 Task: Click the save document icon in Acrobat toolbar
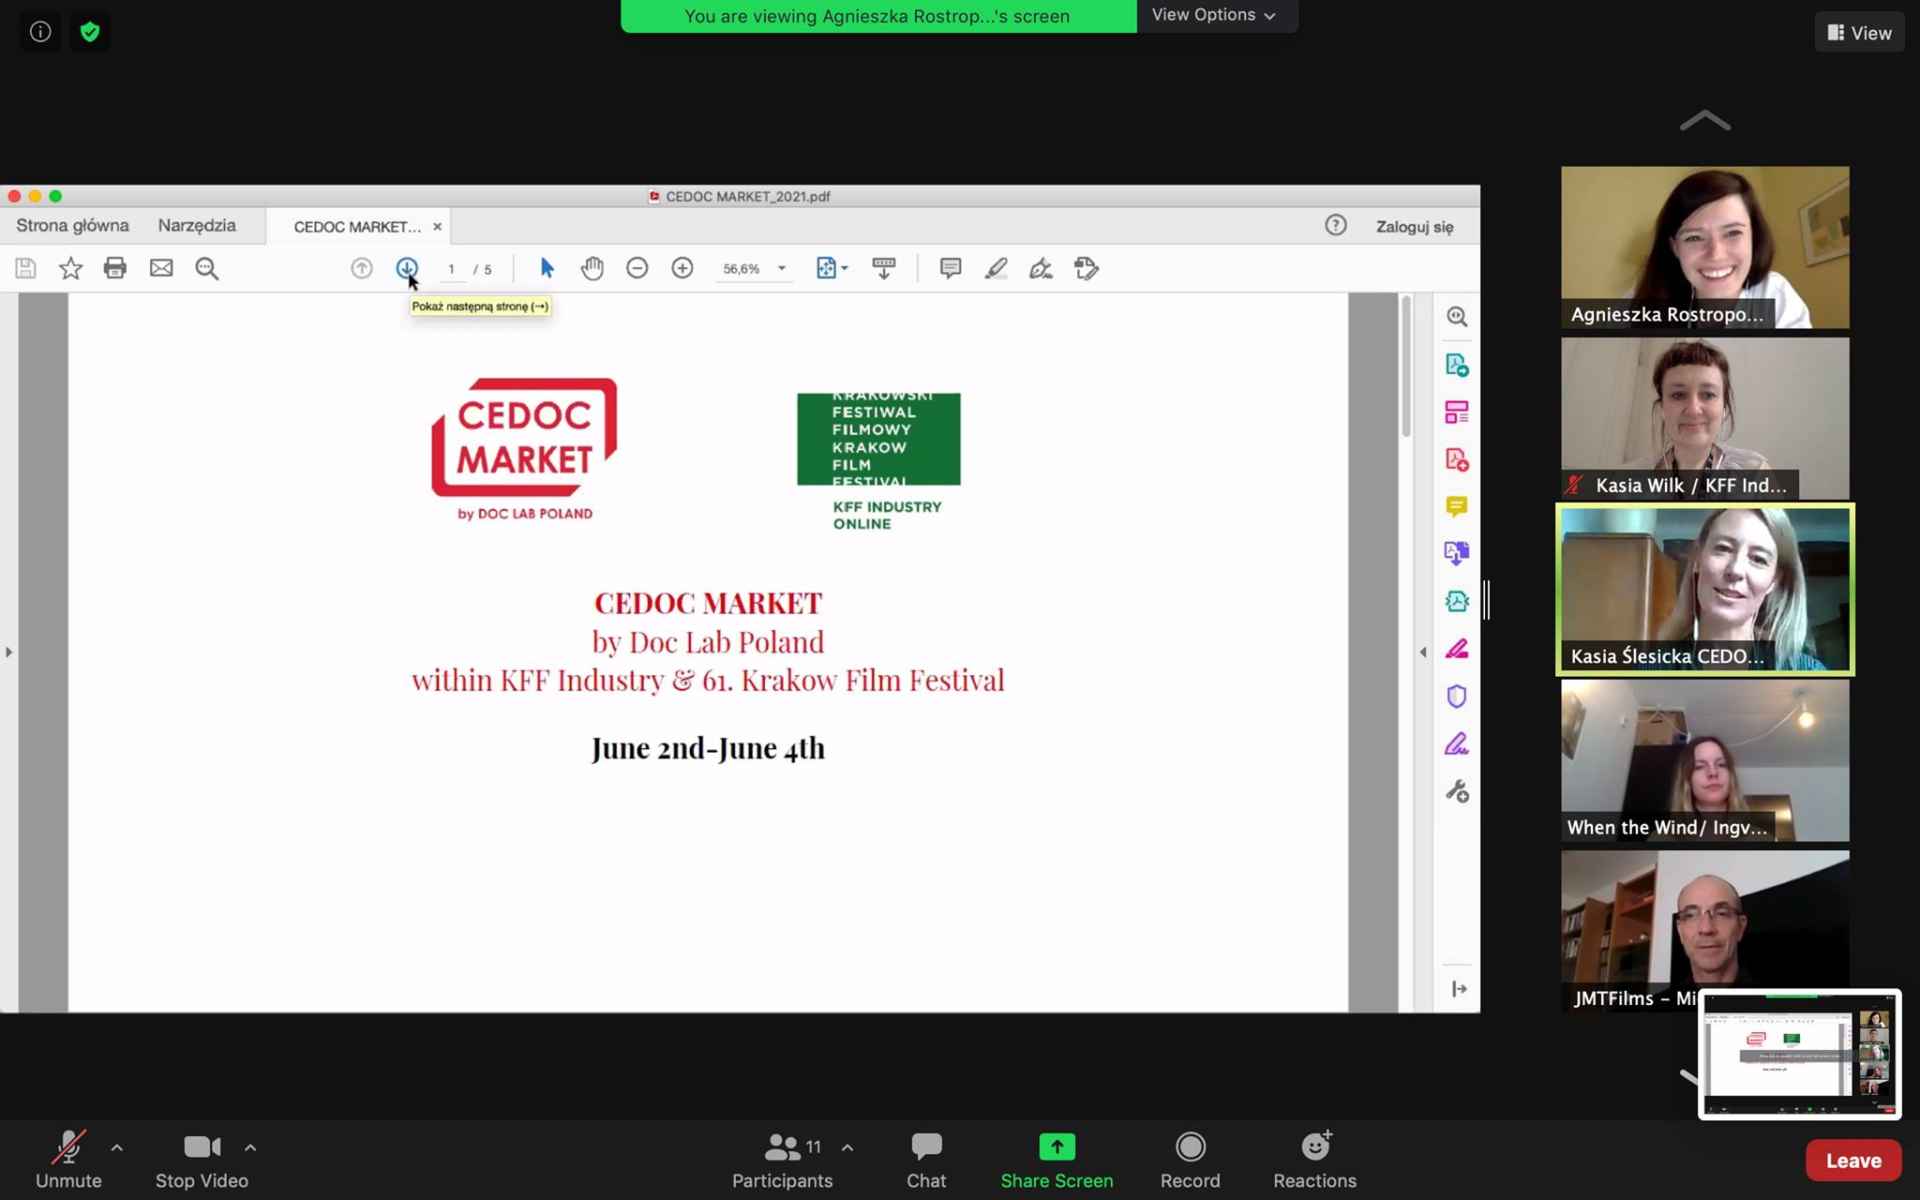[x=26, y=268]
